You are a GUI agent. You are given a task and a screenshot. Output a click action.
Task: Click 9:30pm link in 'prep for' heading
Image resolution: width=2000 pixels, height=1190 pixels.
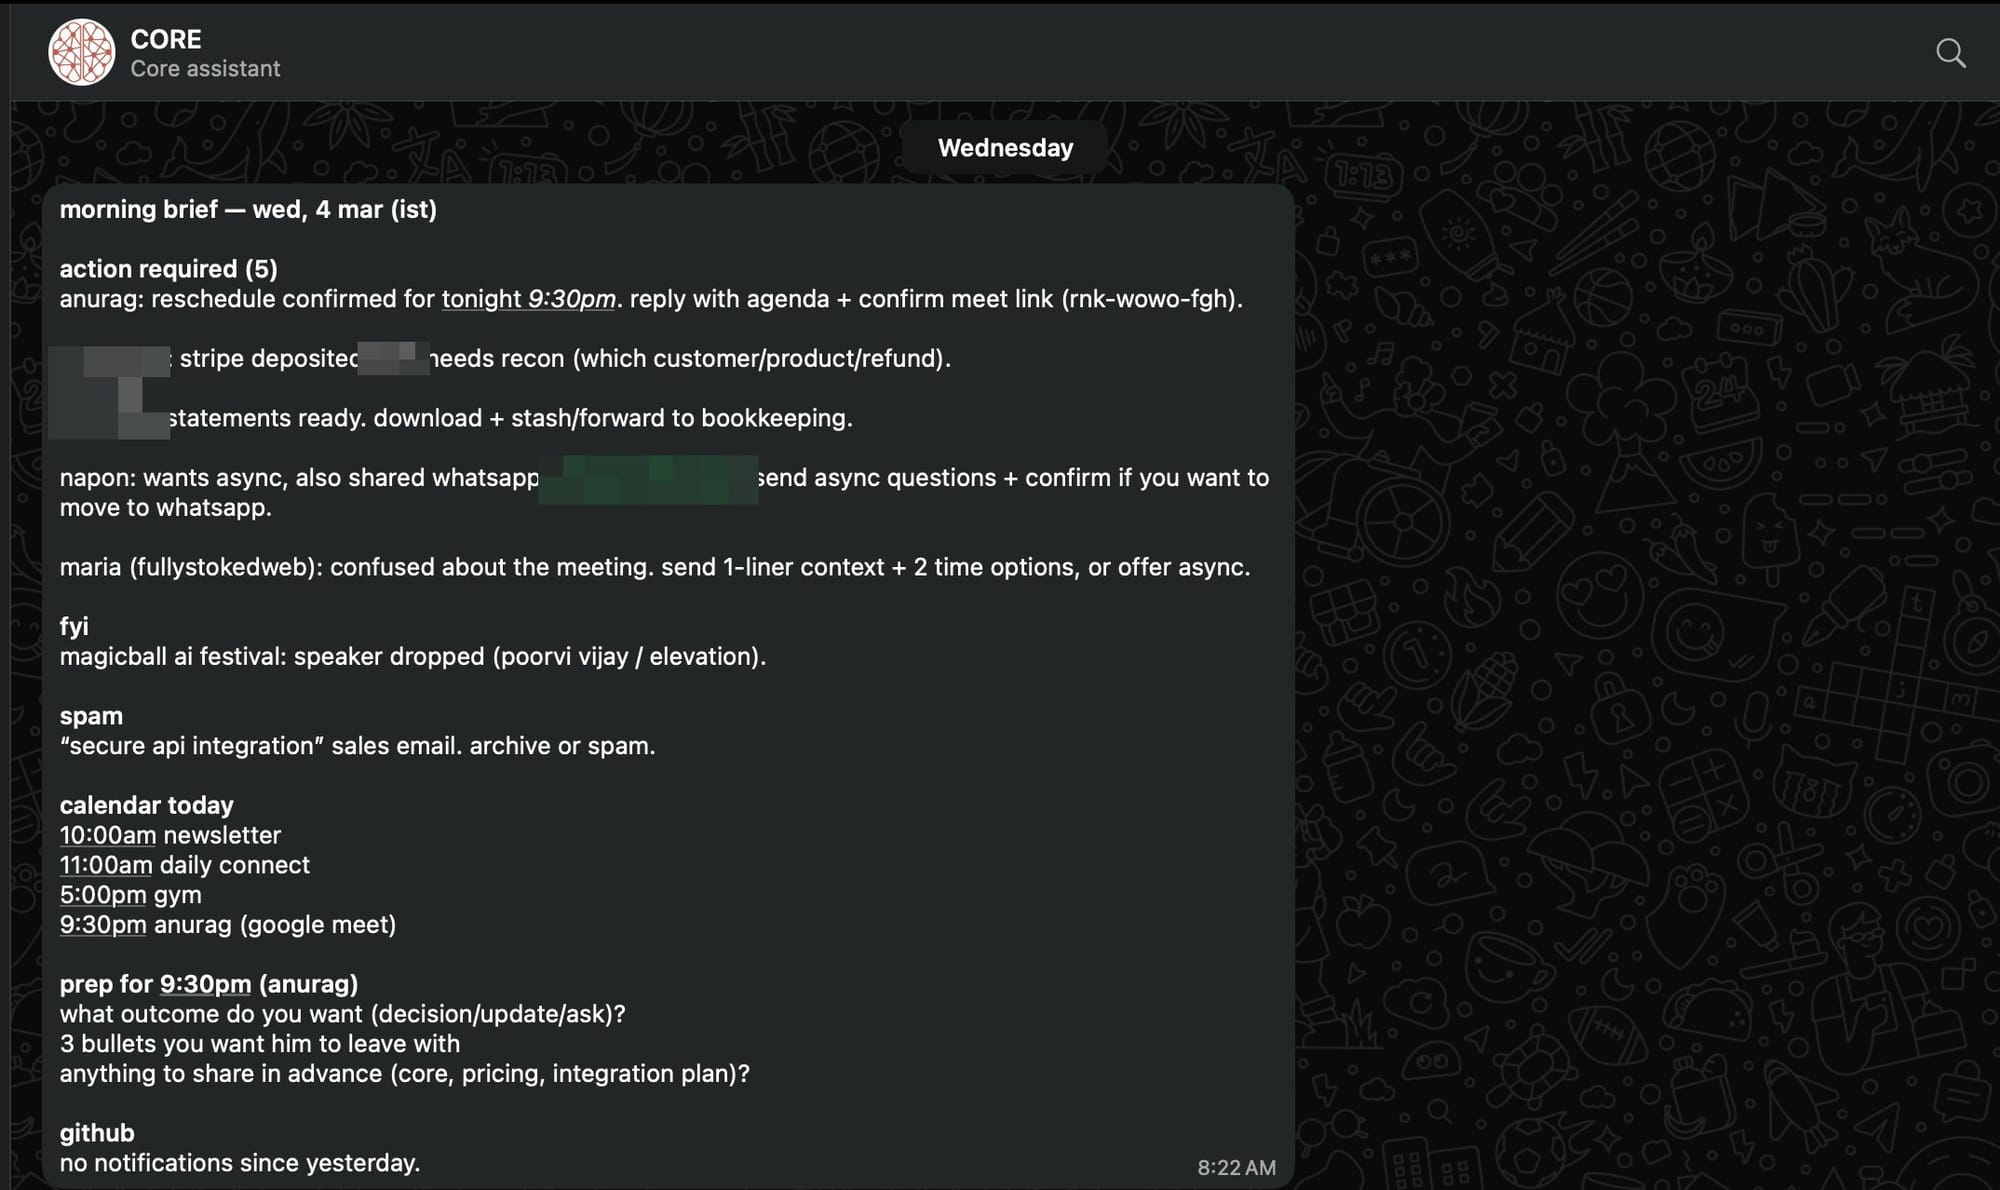(205, 984)
